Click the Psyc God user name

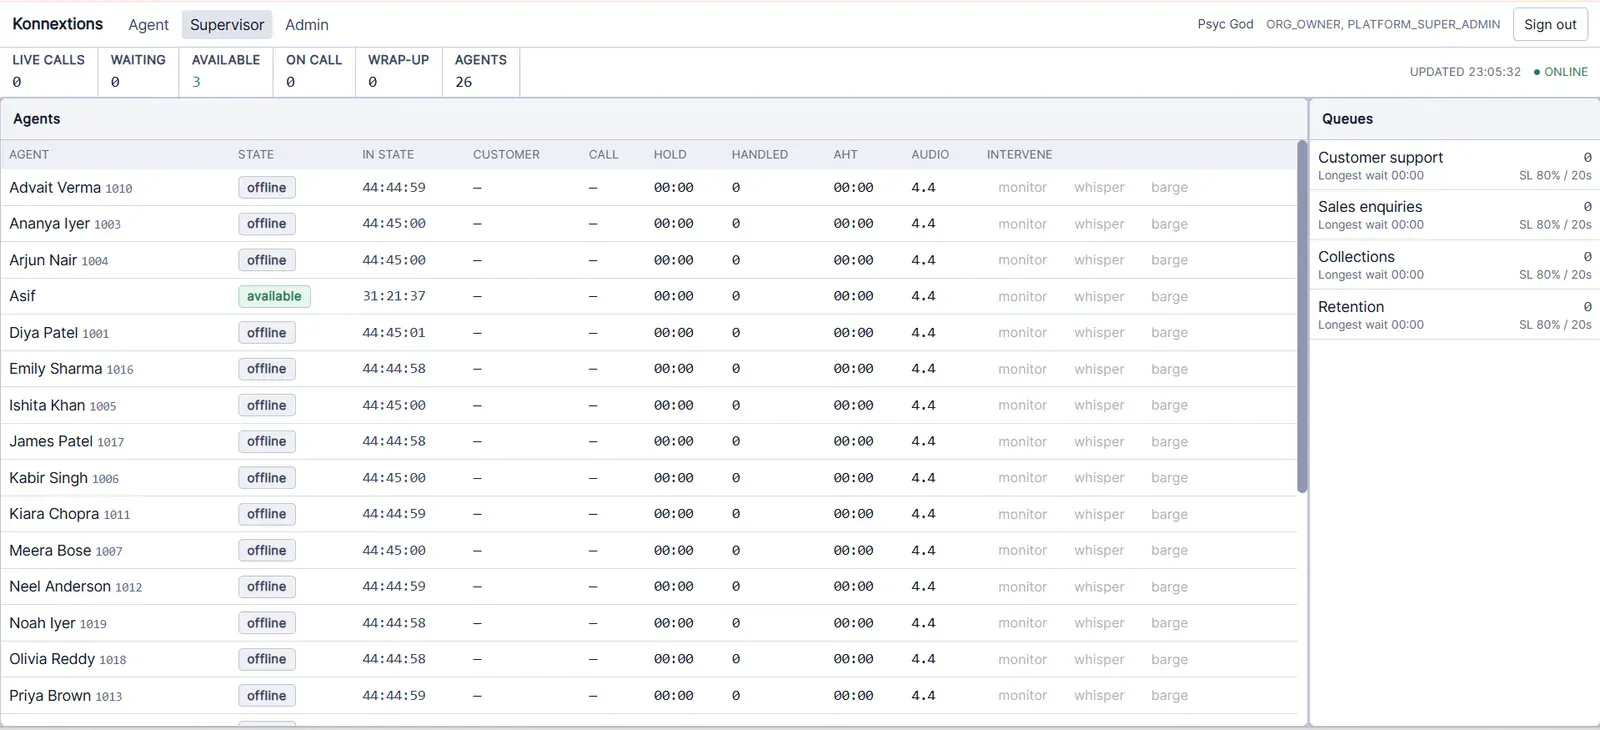1225,24
